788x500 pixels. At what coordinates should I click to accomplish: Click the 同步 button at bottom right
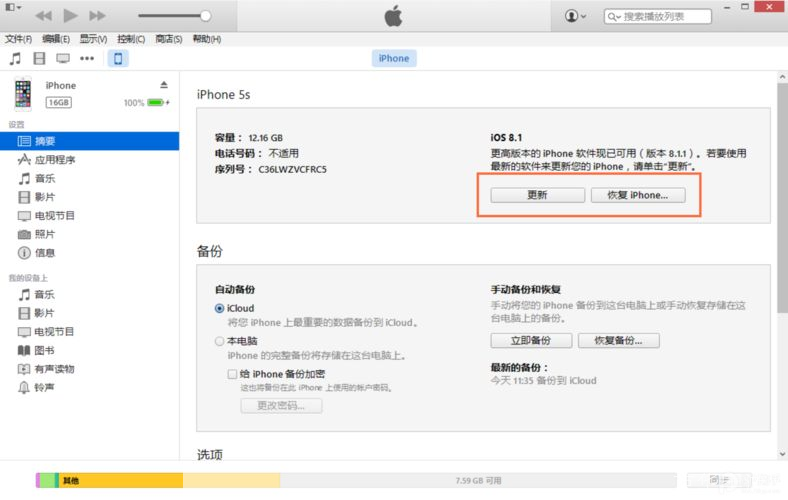[719, 480]
